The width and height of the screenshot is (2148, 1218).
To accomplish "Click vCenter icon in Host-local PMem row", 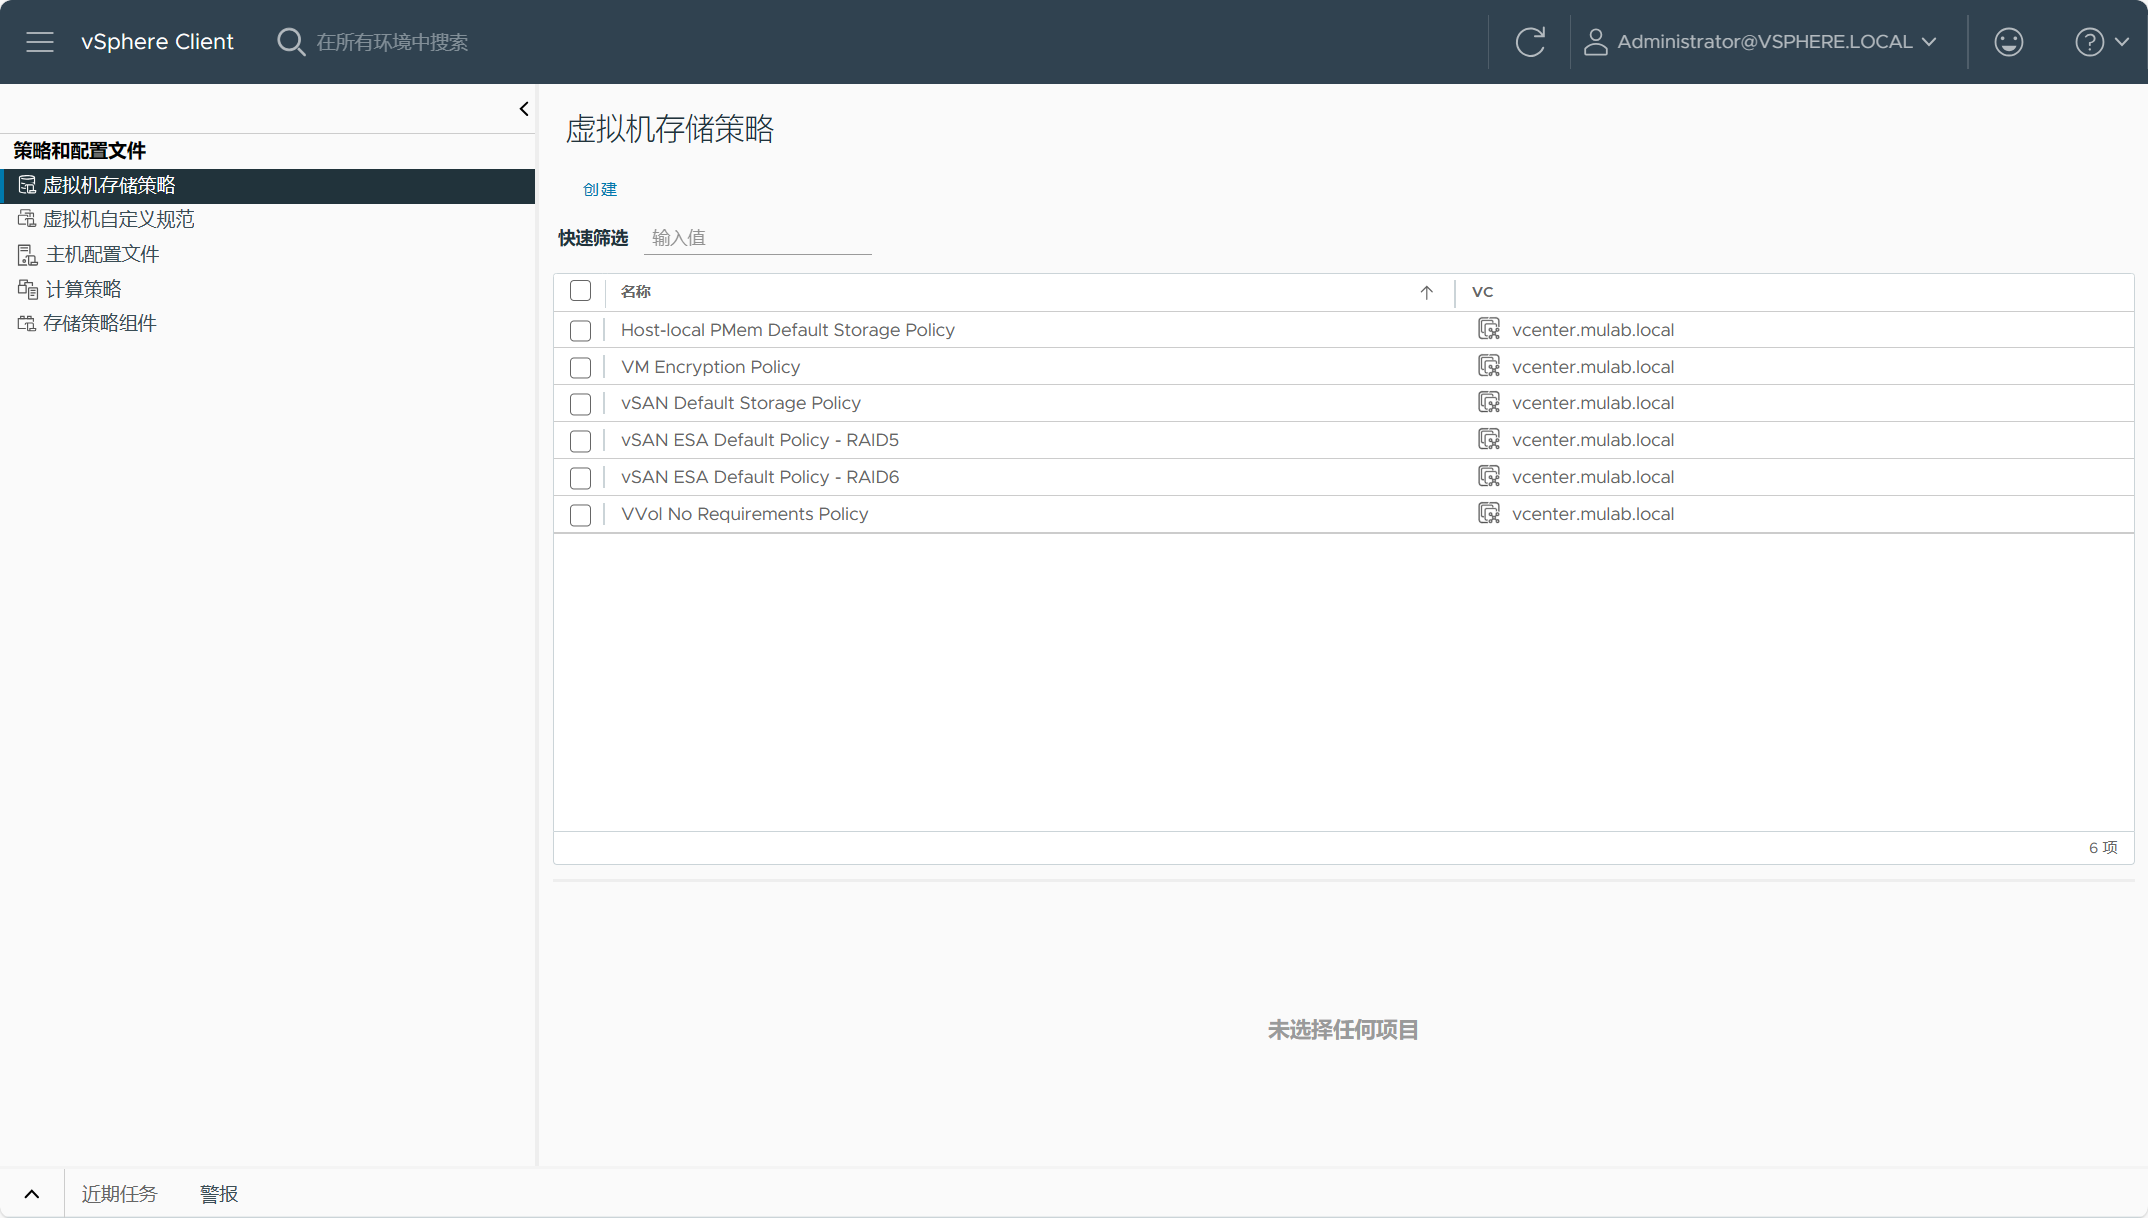I will (1489, 329).
